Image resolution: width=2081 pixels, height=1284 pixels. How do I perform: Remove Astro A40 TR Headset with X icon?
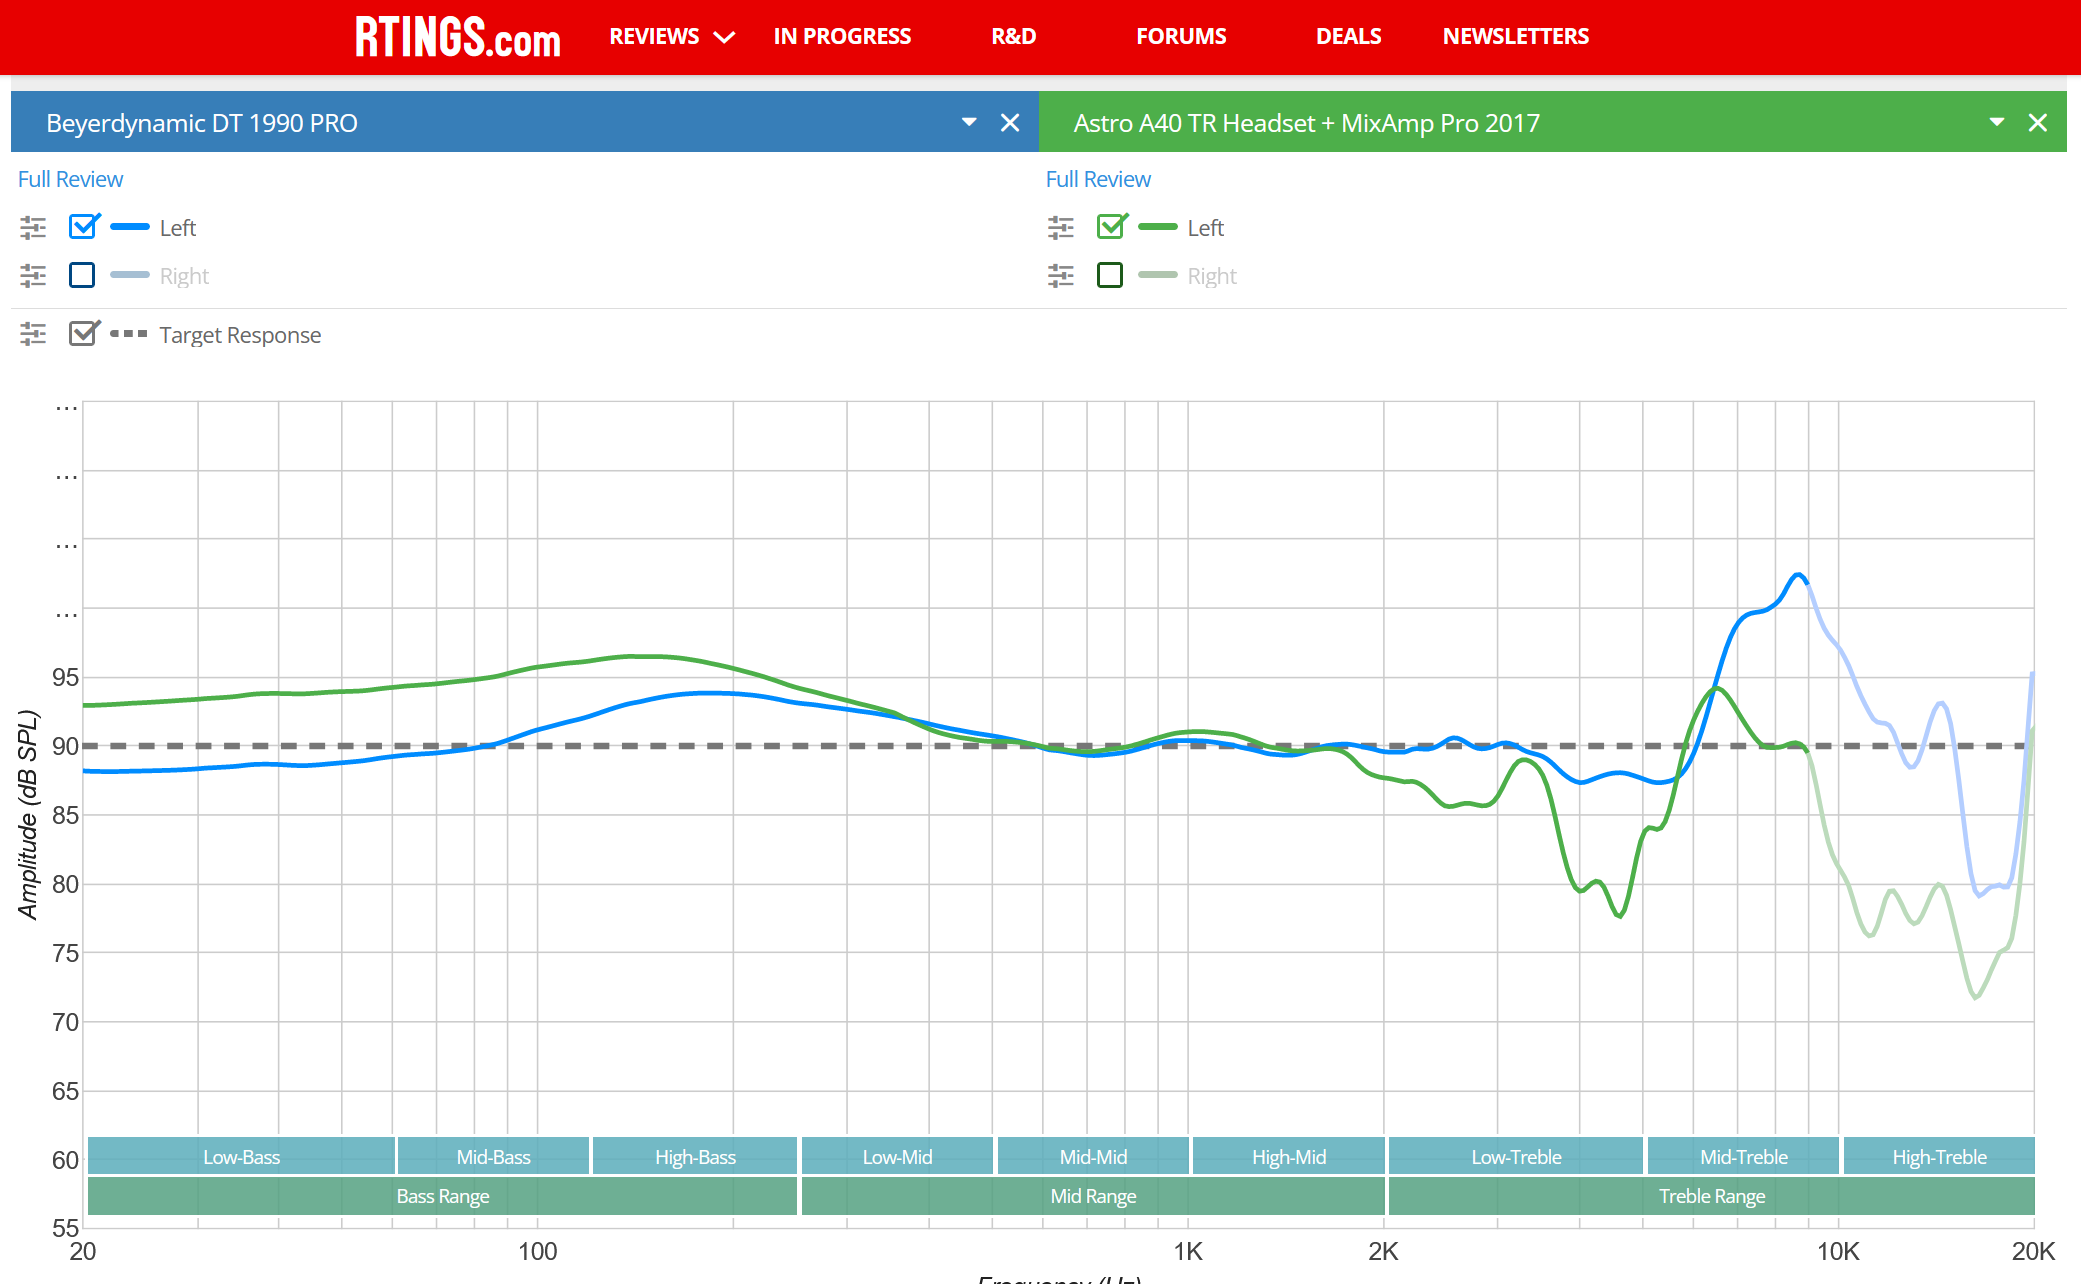(2038, 123)
